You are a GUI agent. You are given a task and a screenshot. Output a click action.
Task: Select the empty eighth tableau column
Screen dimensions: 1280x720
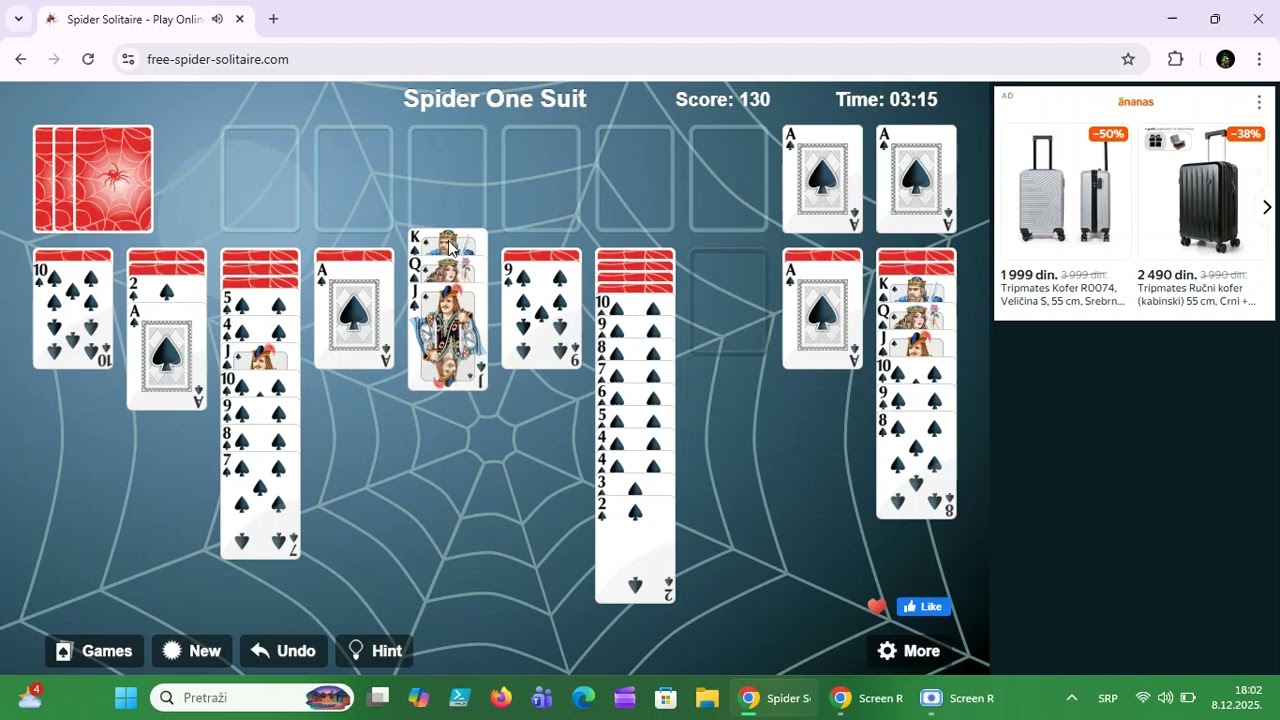729,302
